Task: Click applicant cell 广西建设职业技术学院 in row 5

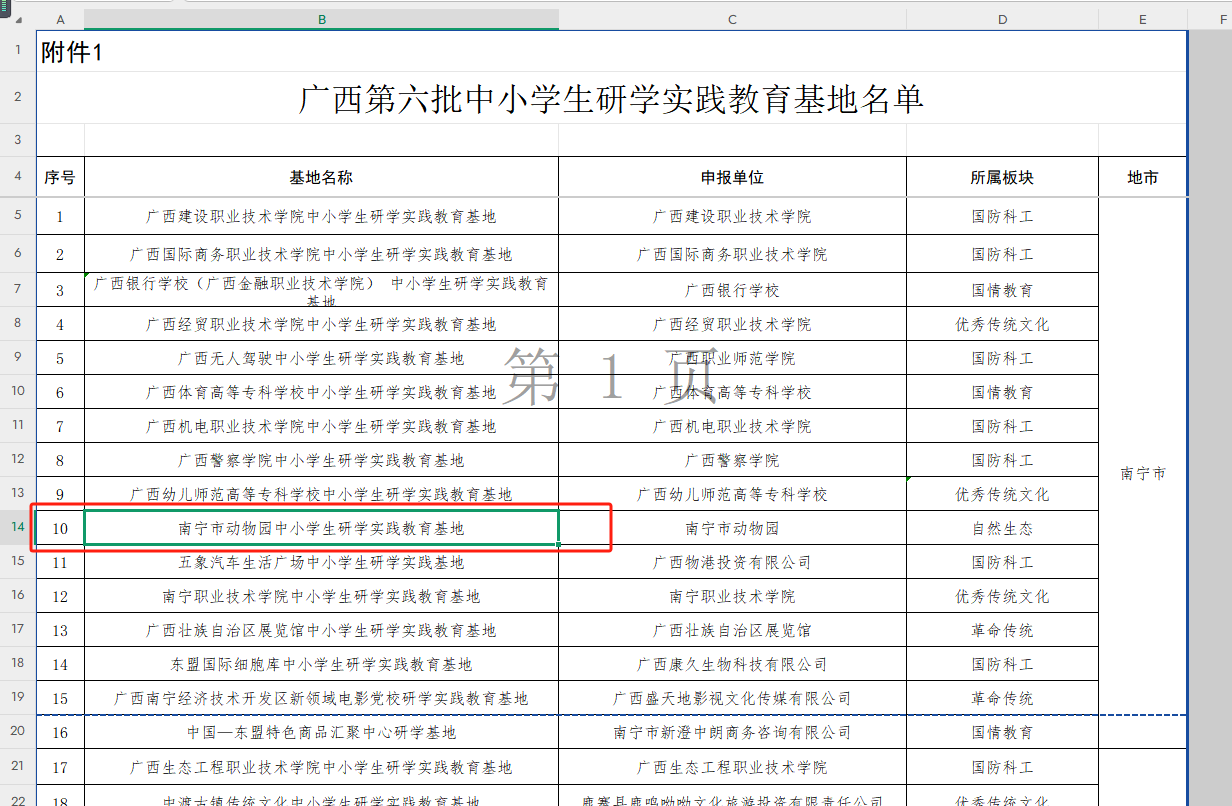Action: click(732, 216)
